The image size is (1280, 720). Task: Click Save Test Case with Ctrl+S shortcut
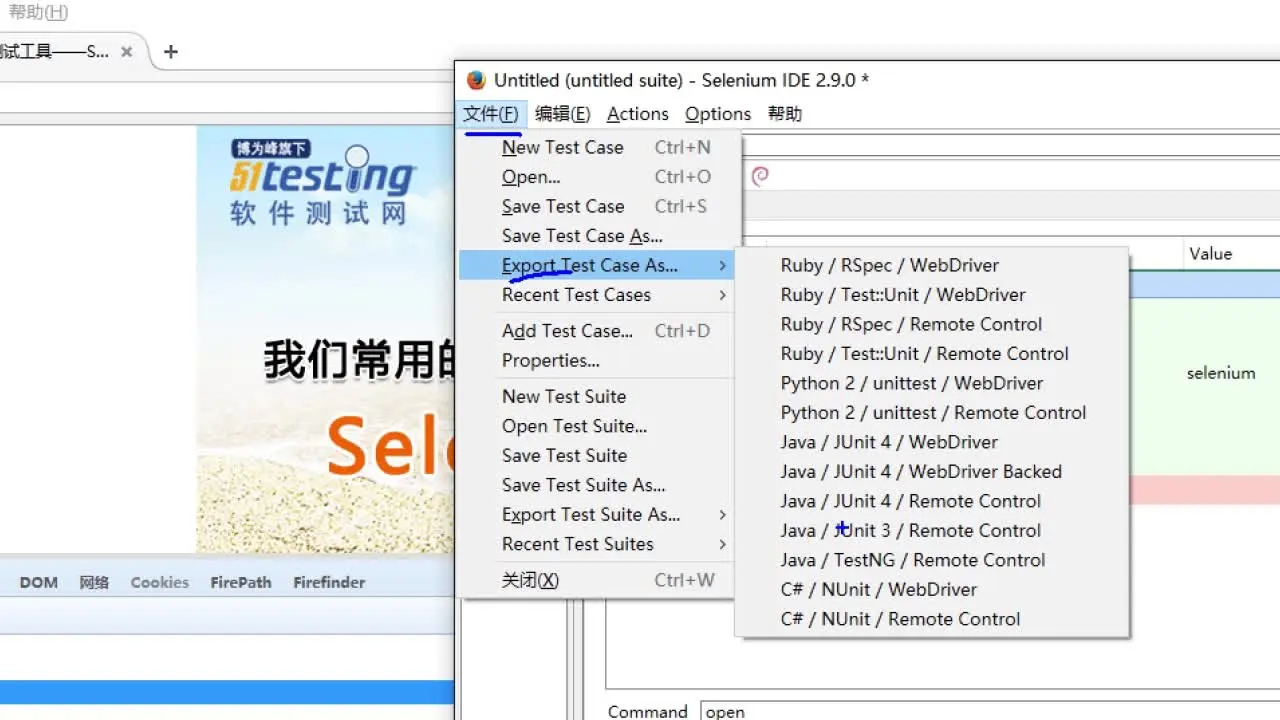click(598, 206)
